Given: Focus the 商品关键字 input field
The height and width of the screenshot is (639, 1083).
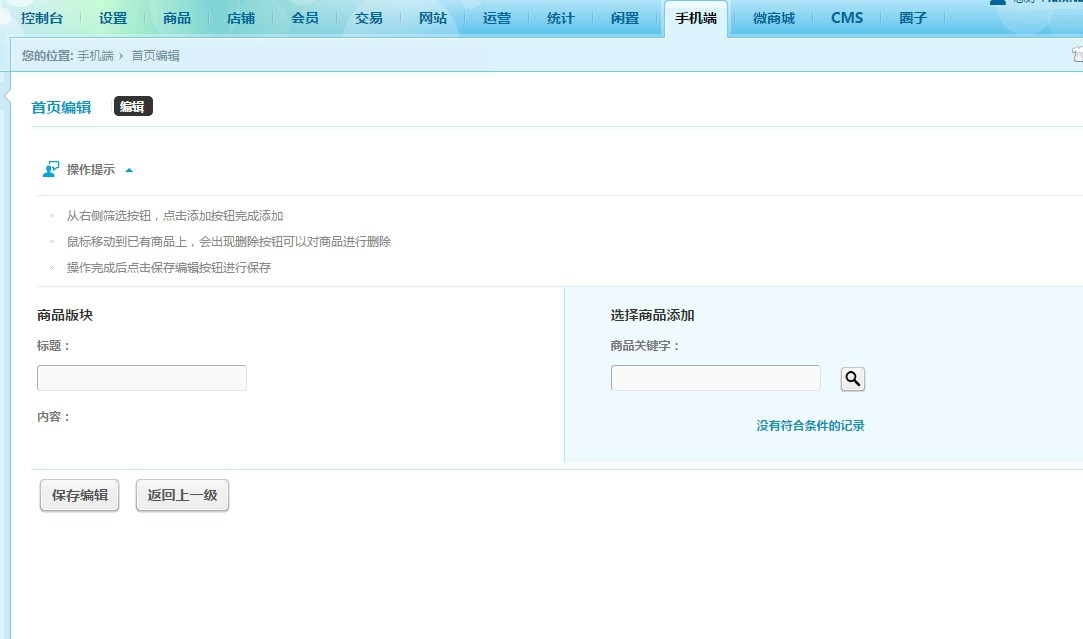Looking at the screenshot, I should 716,378.
